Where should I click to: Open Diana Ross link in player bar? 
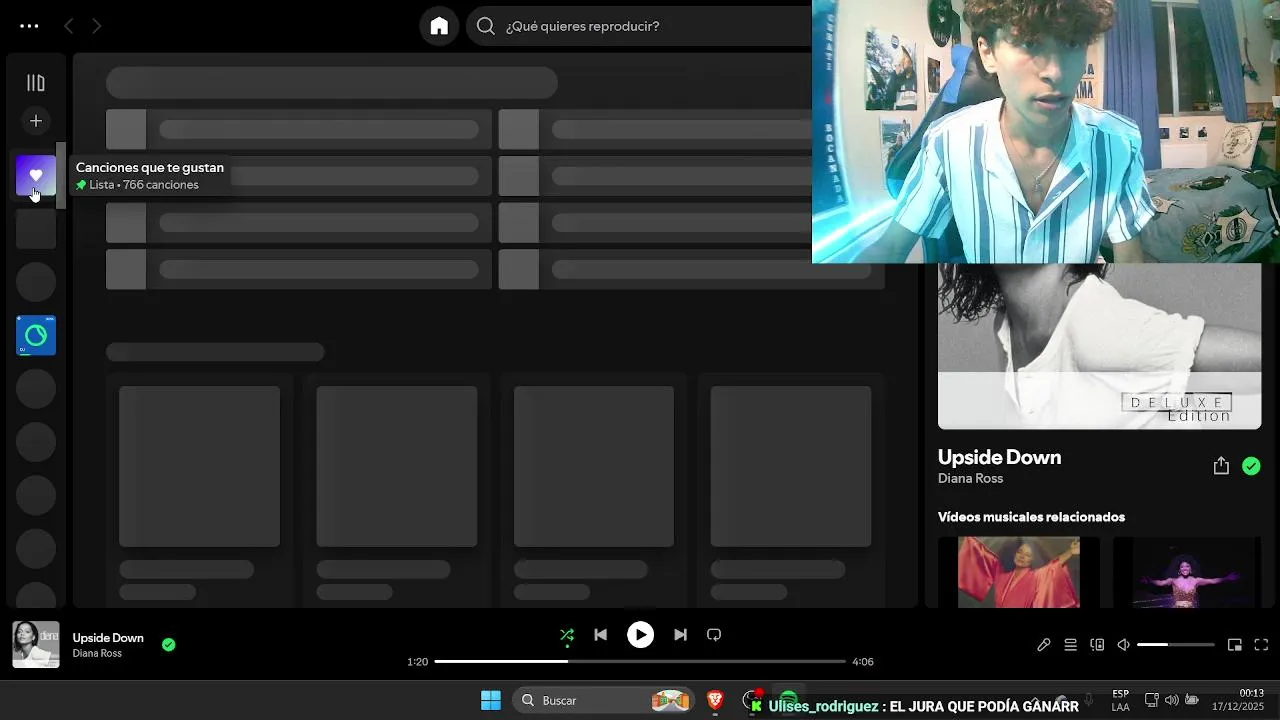coord(97,654)
